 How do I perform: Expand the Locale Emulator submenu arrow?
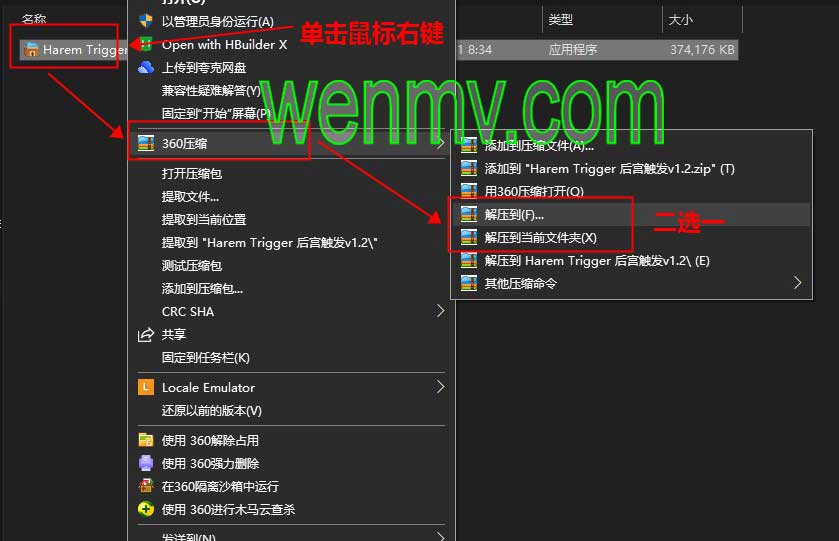point(440,387)
